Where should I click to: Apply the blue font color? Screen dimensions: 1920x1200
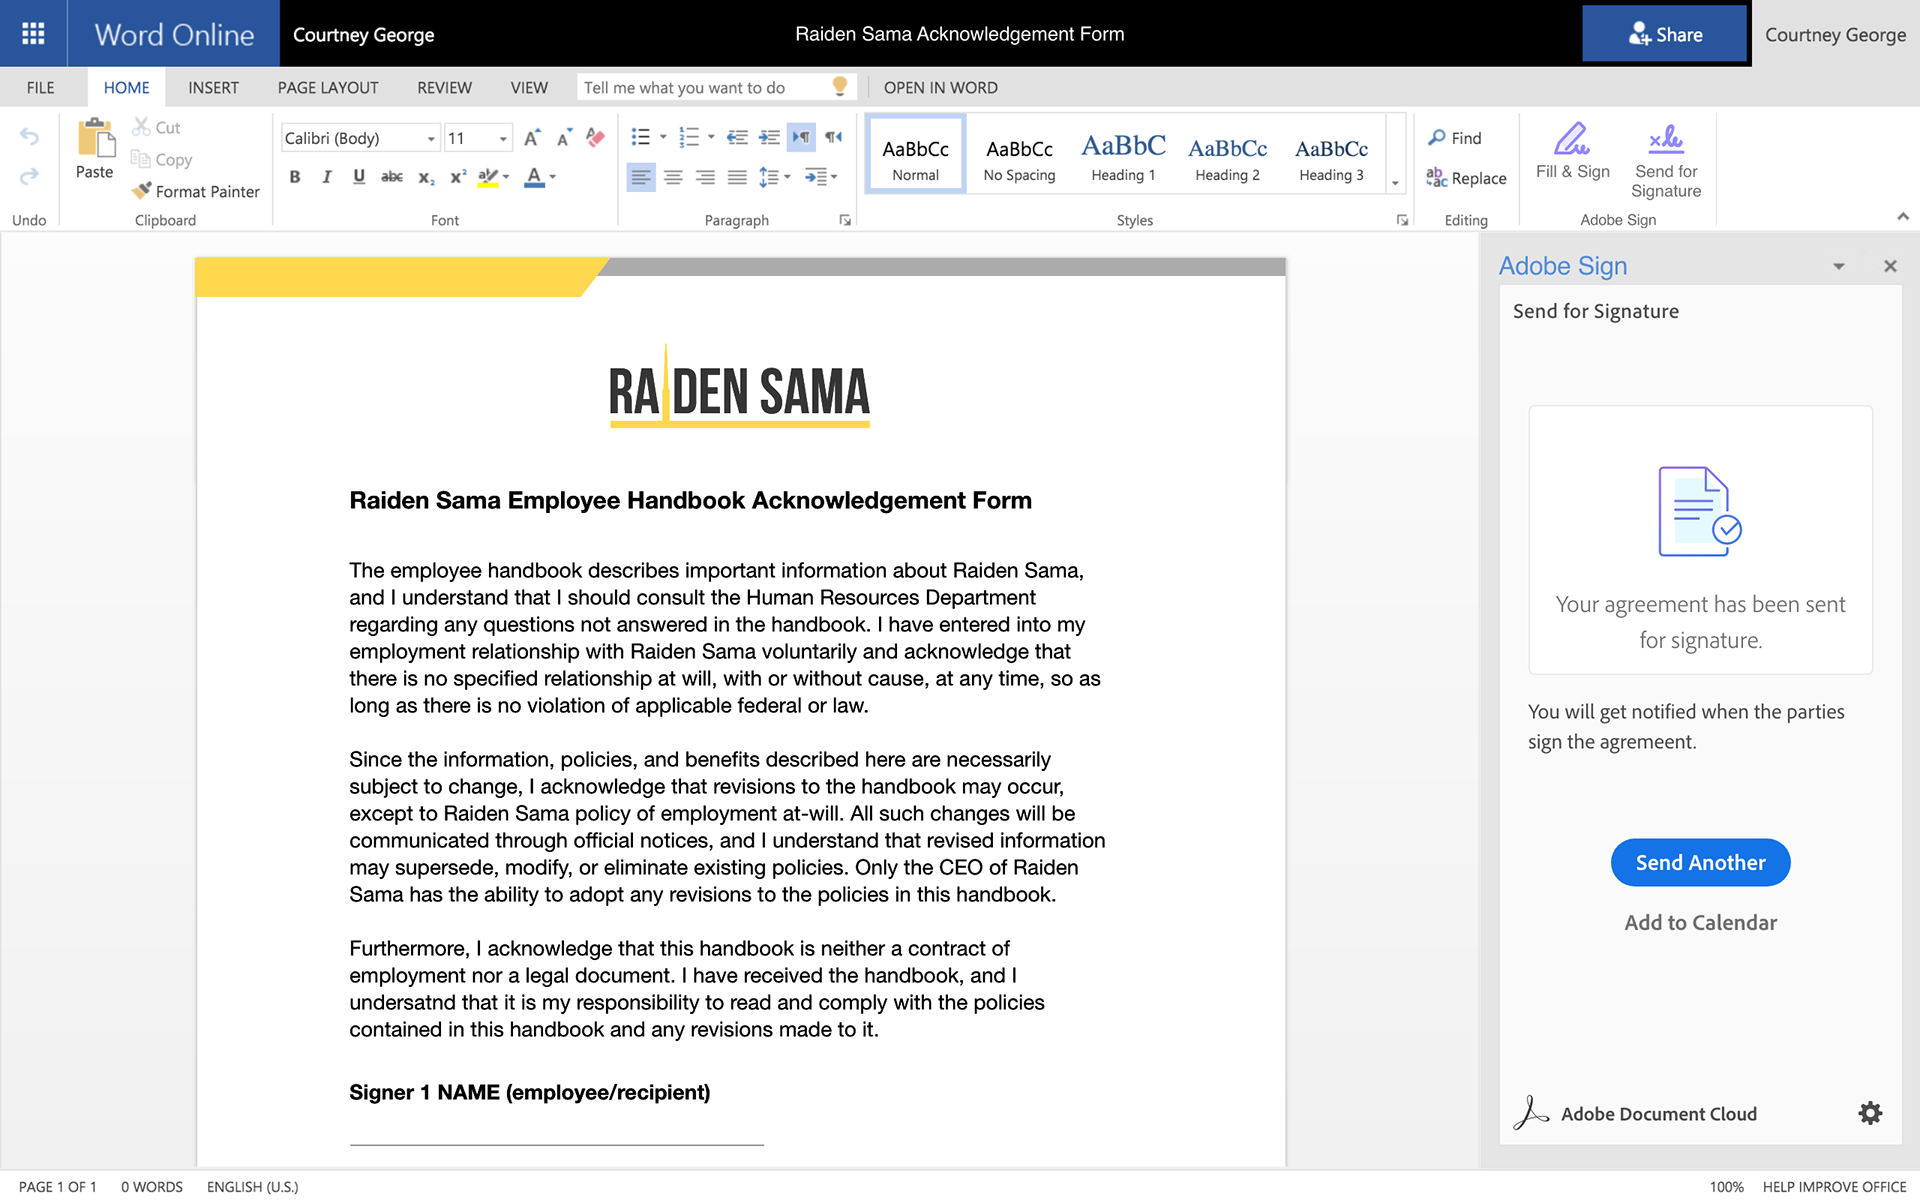click(x=535, y=177)
